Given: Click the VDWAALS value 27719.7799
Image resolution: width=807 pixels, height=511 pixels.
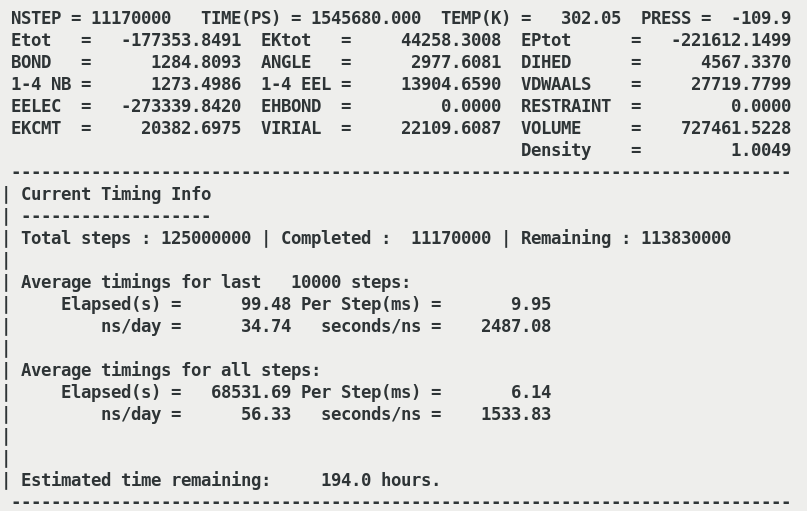Looking at the screenshot, I should pos(741,84).
